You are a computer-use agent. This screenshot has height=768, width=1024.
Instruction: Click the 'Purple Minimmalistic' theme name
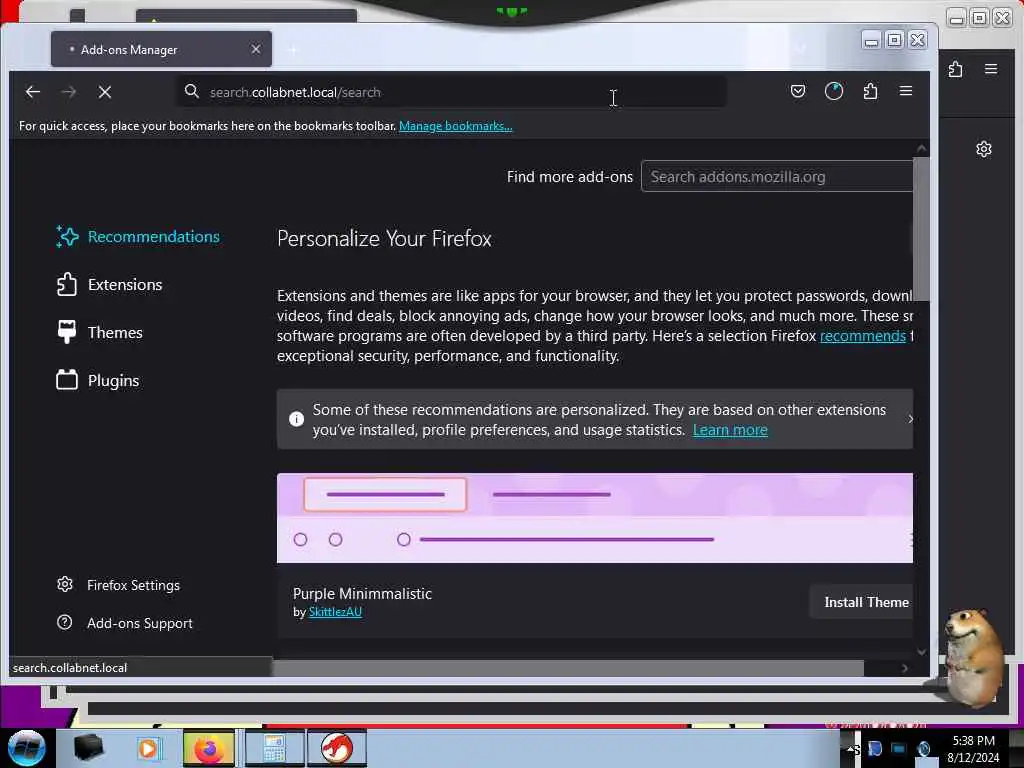(362, 594)
